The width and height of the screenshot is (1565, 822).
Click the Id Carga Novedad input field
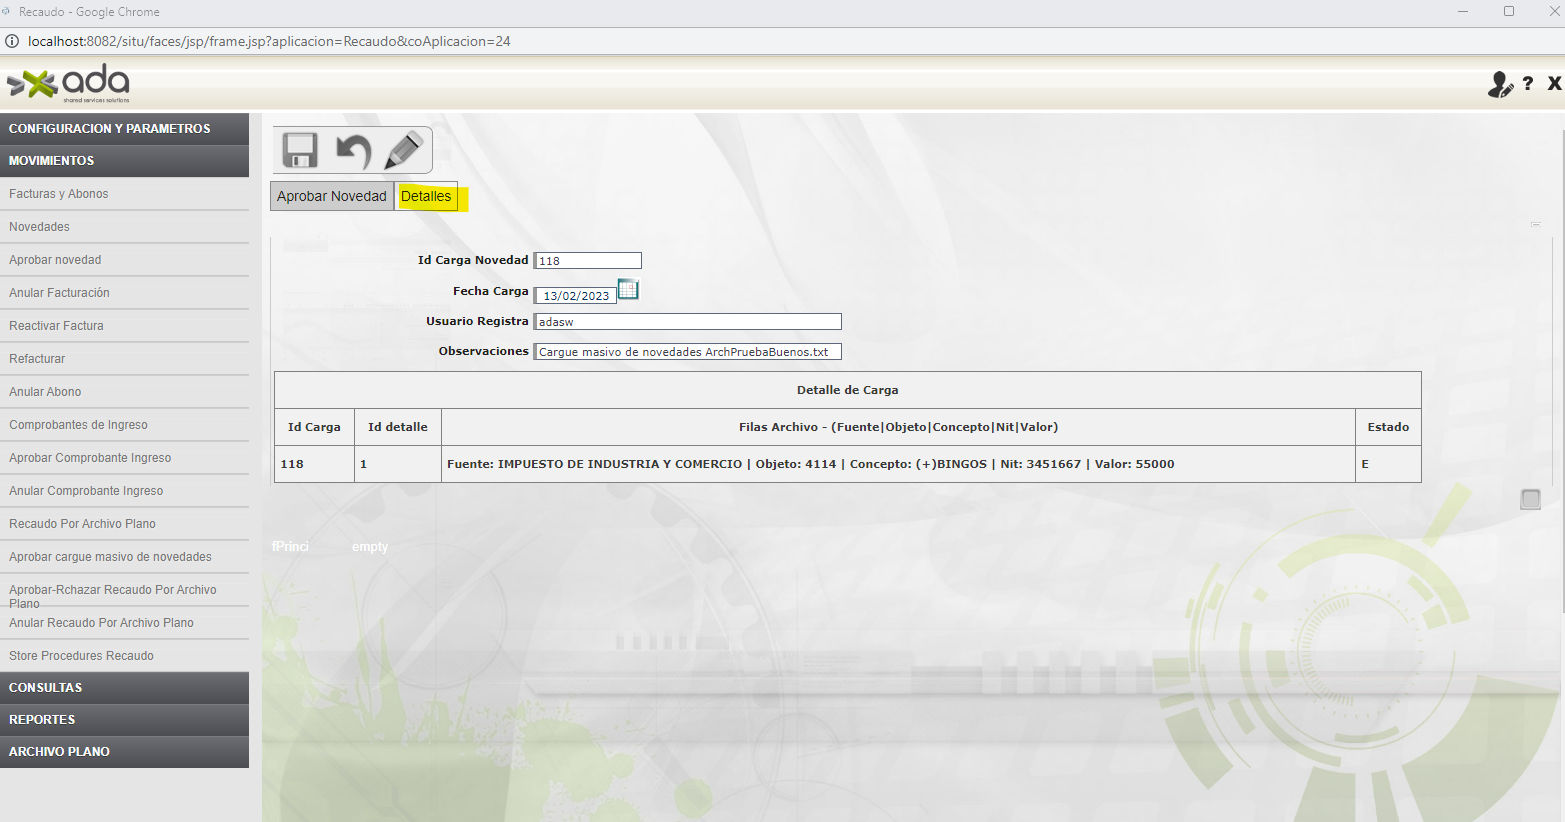588,261
